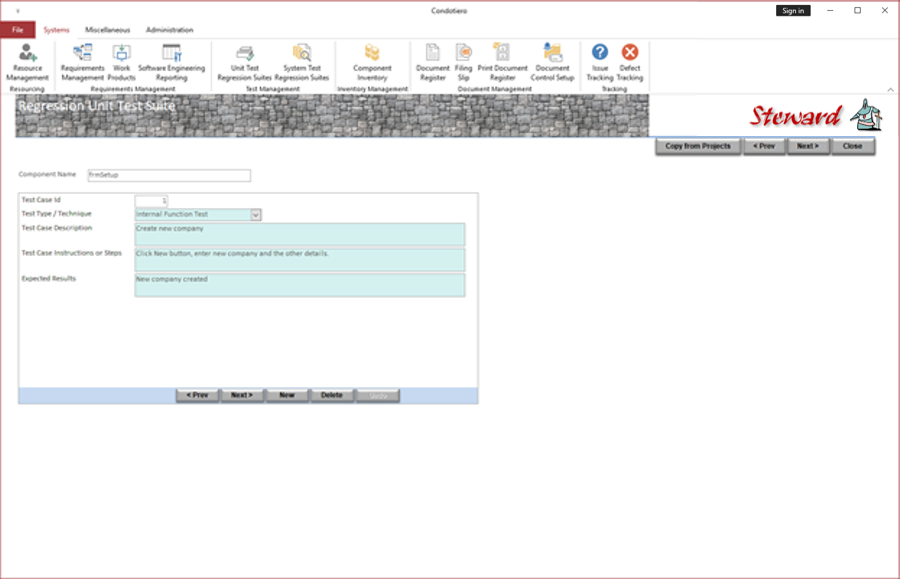Switch to the Miscellaneous tab

pyautogui.click(x=108, y=30)
